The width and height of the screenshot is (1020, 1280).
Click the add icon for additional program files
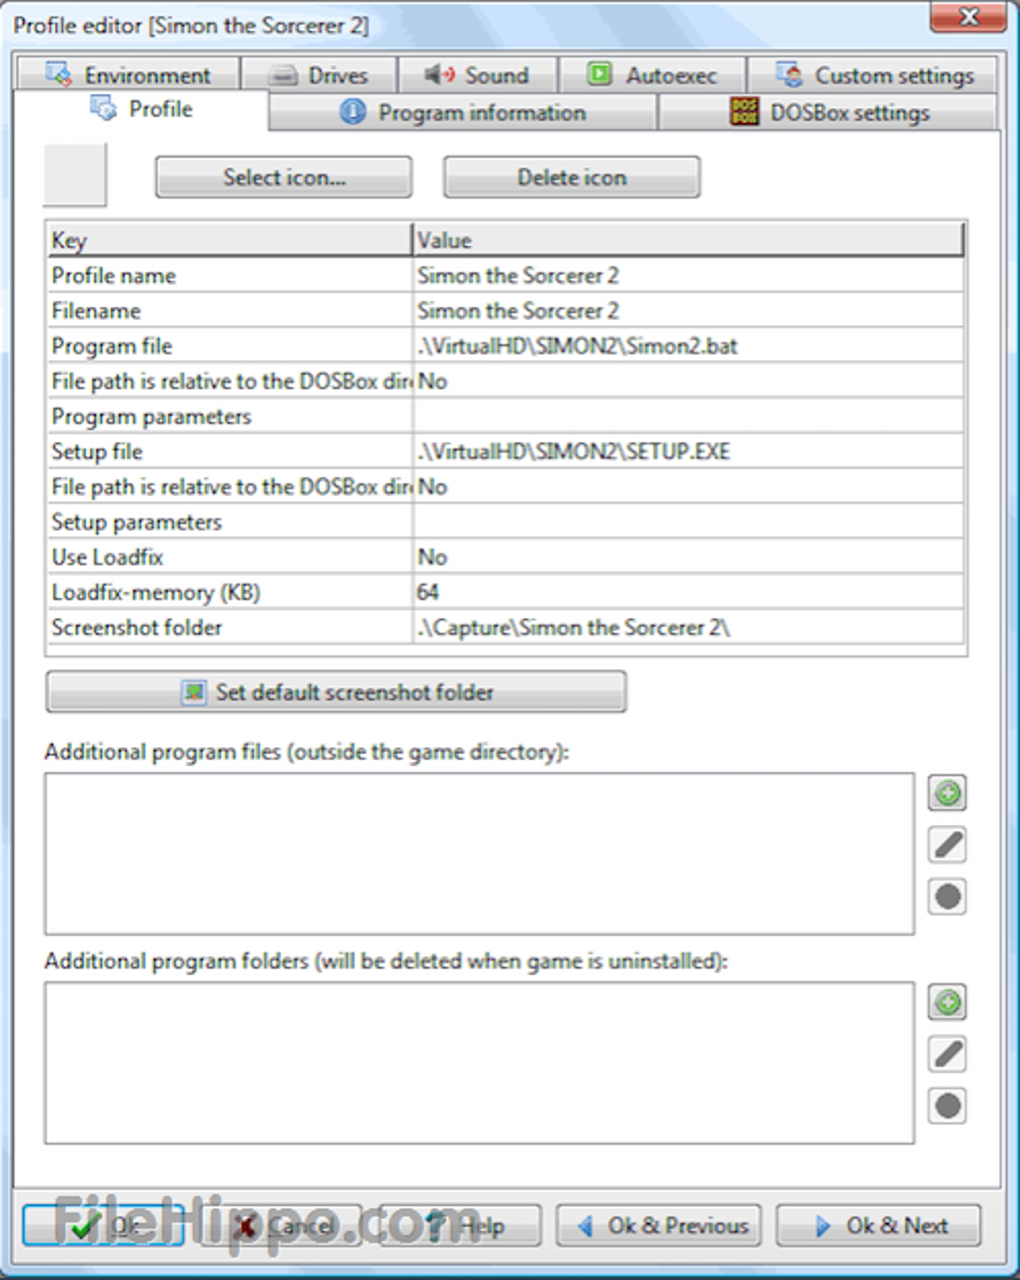(947, 793)
